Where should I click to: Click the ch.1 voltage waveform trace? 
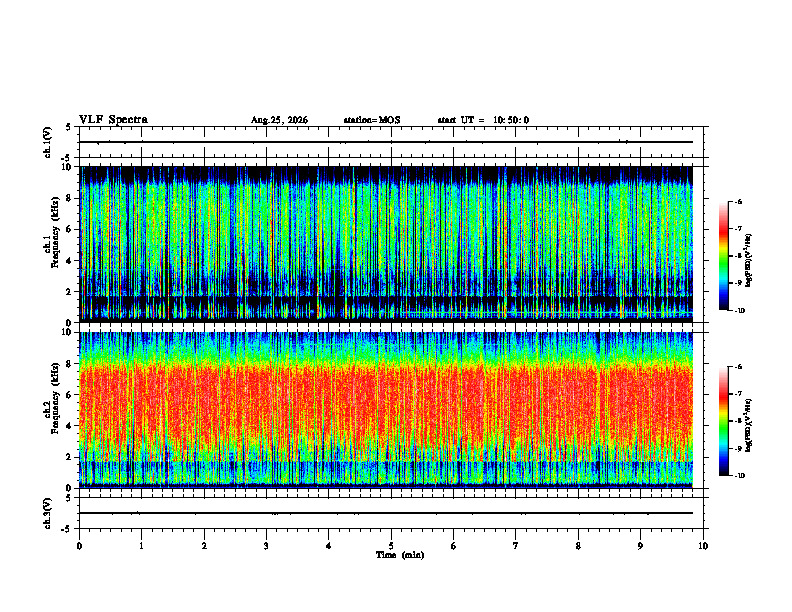point(386,142)
